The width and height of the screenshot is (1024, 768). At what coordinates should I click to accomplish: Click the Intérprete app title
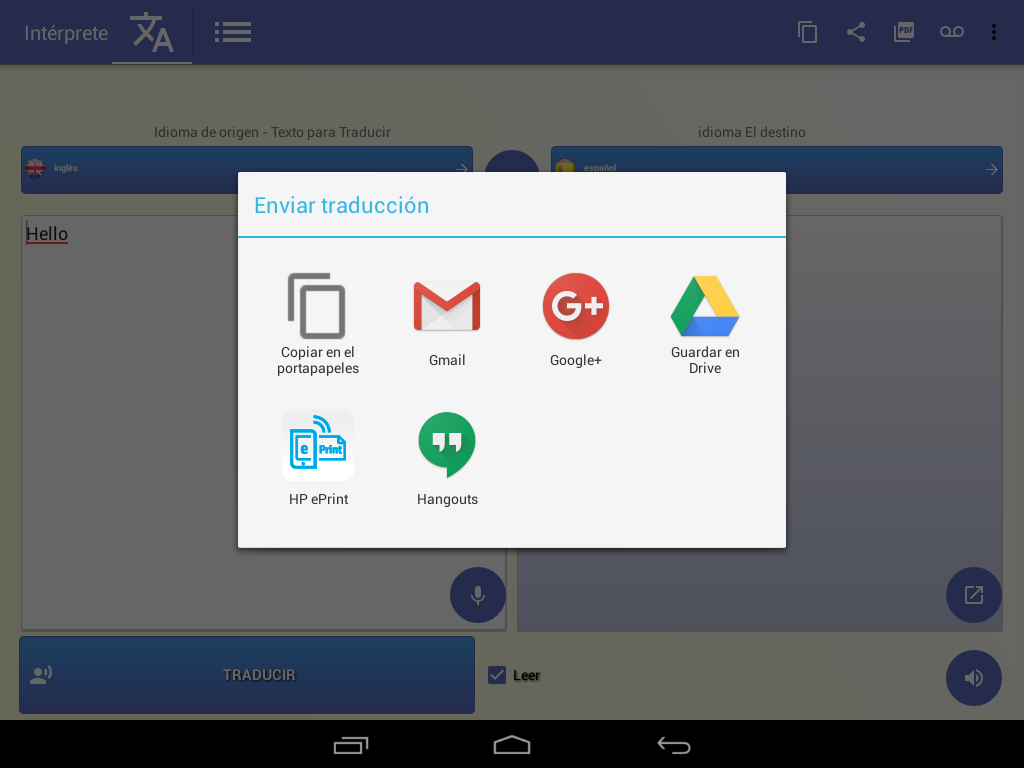click(x=66, y=33)
